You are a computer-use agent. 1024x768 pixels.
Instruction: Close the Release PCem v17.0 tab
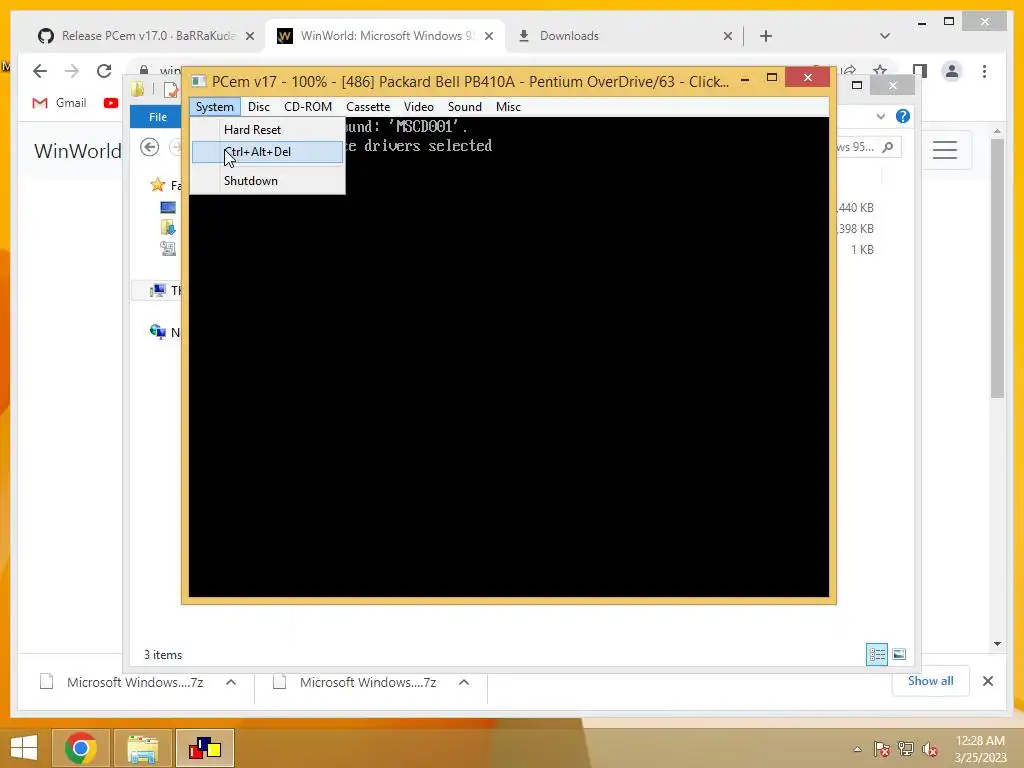(x=249, y=36)
